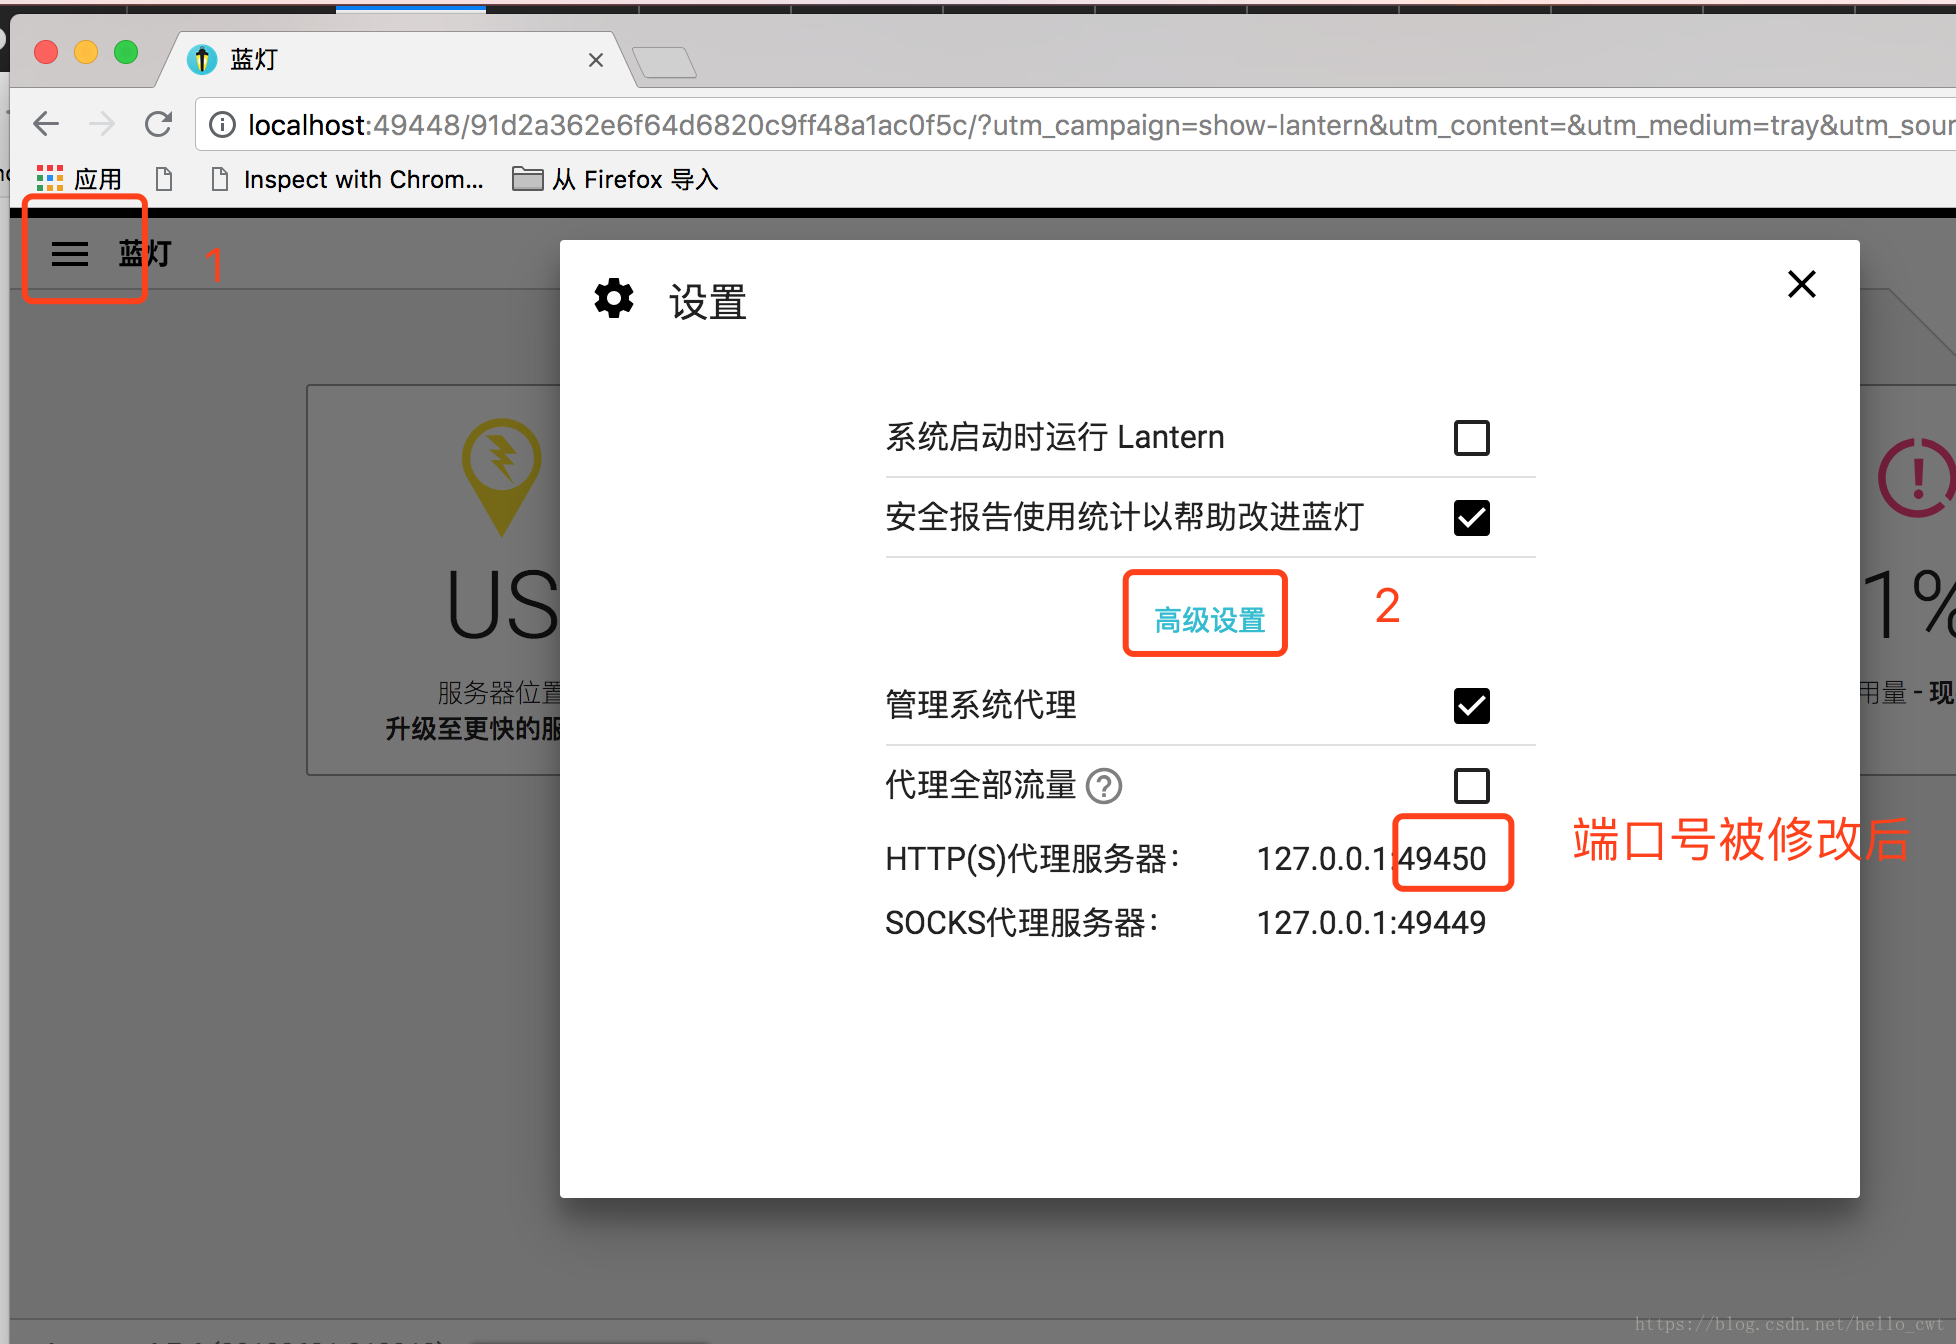The width and height of the screenshot is (1956, 1344).
Task: Click the 升级至更快的服 upgrade text
Action: point(473,729)
